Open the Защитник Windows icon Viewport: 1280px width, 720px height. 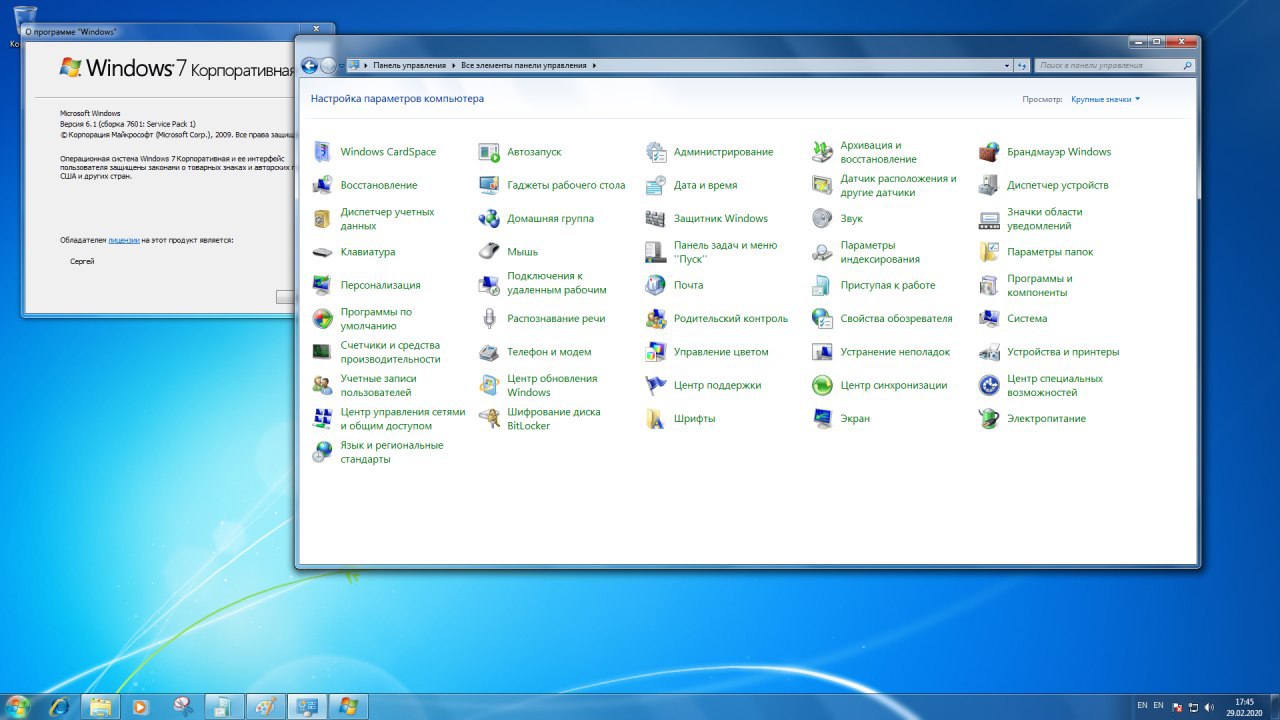click(656, 219)
